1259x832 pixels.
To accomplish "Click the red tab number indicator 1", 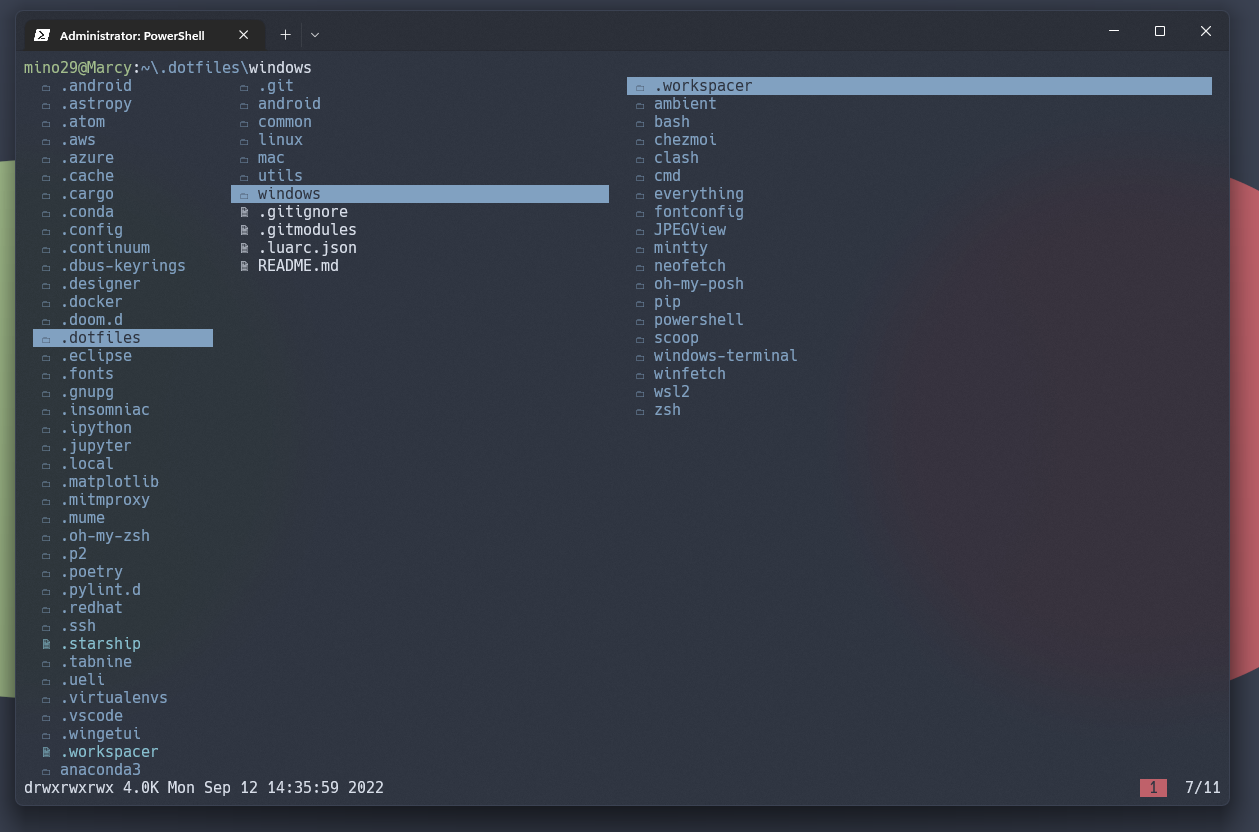I will pos(1153,788).
